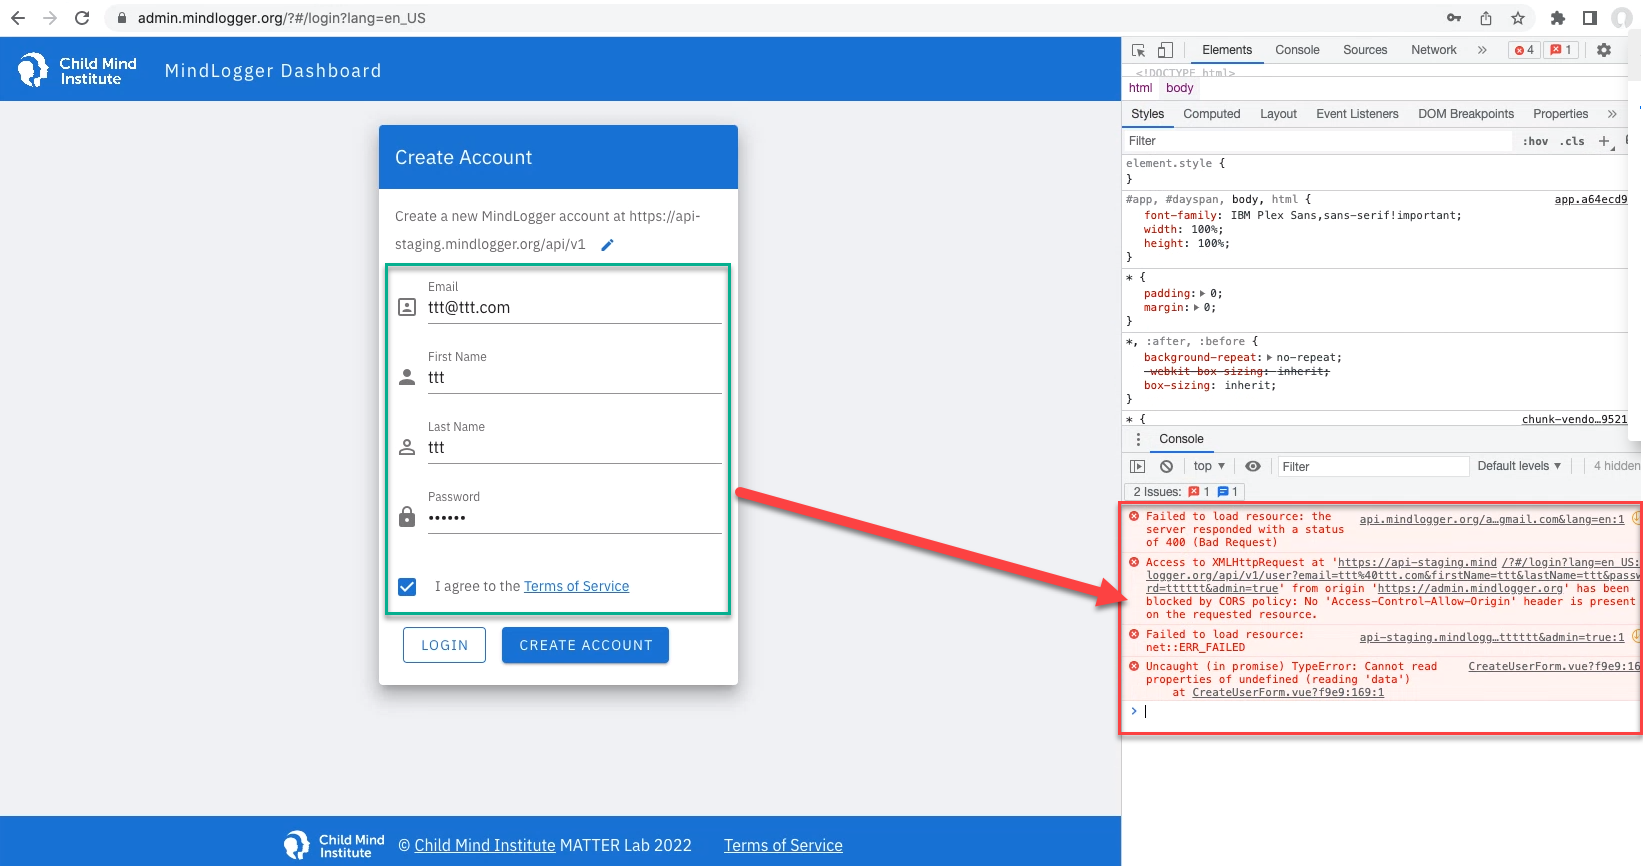This screenshot has width=1643, height=866.
Task: Click Child Mind Institute header logo
Action: 77,70
